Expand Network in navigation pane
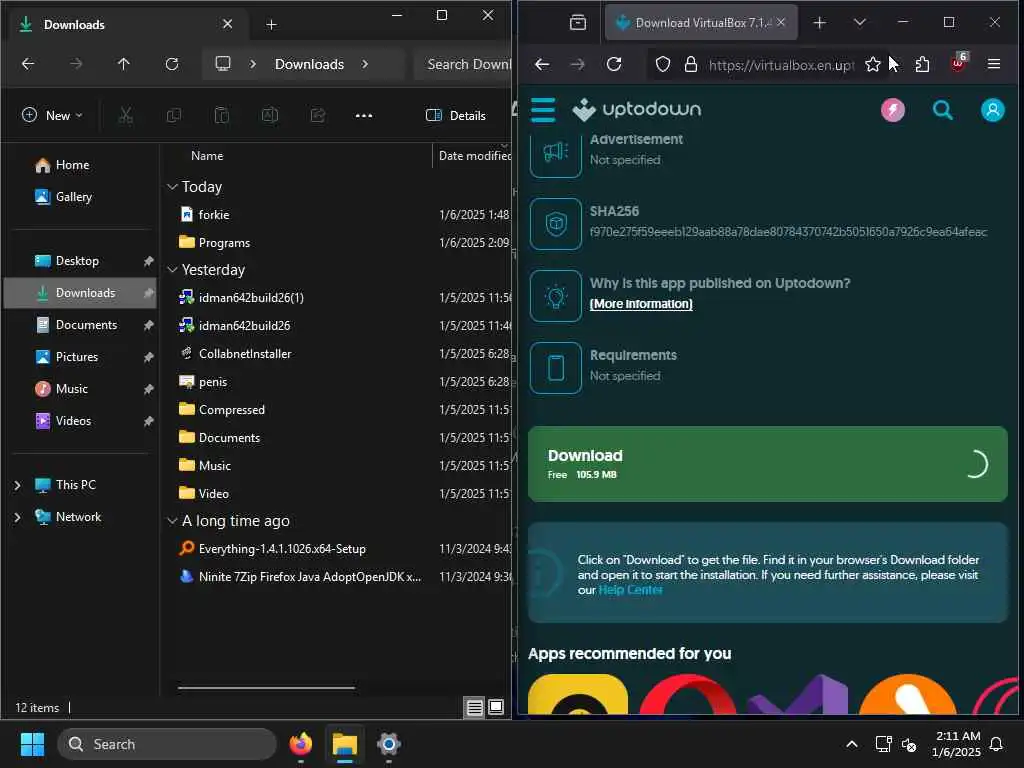 [18, 517]
